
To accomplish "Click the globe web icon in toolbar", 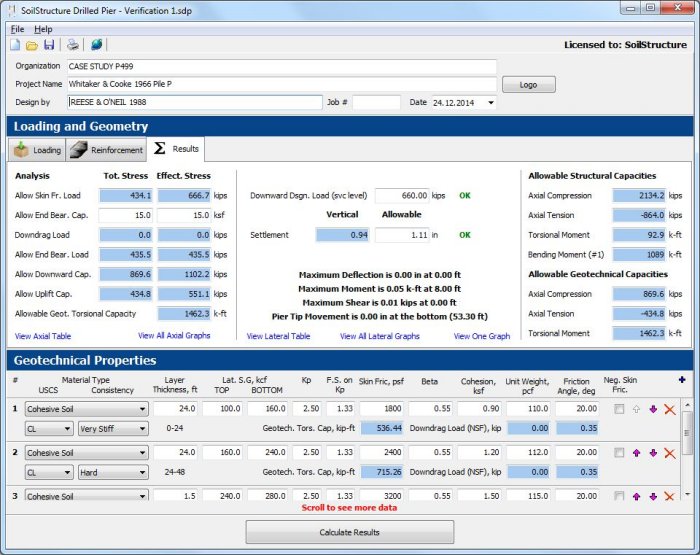I will coord(97,45).
